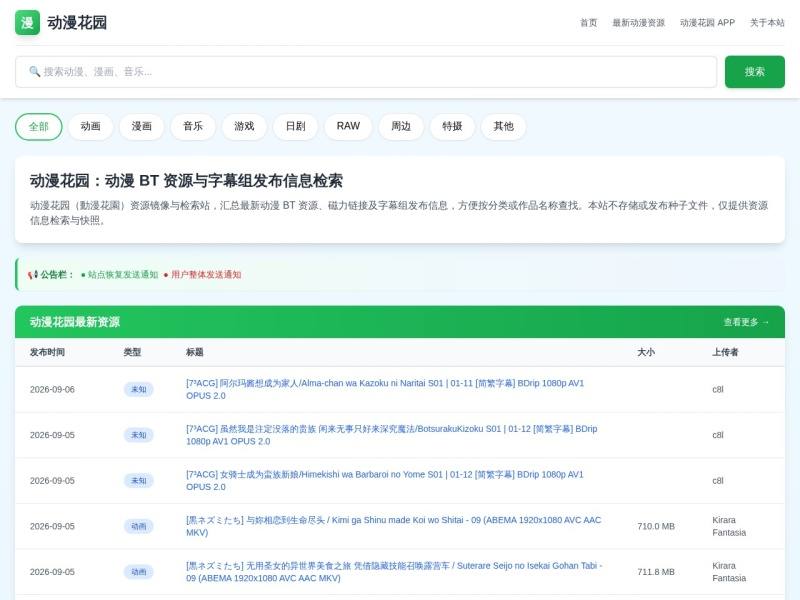This screenshot has width=800, height=600.
Task: Click the 大小 column header
Action: (x=646, y=352)
